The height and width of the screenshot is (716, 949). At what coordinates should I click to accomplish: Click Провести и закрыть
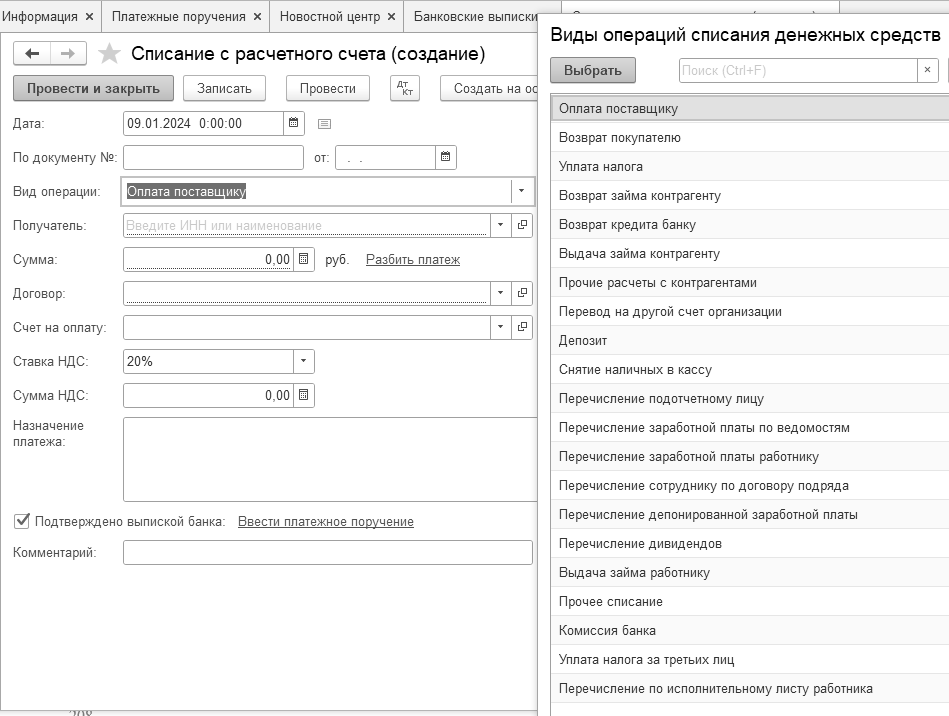(93, 88)
